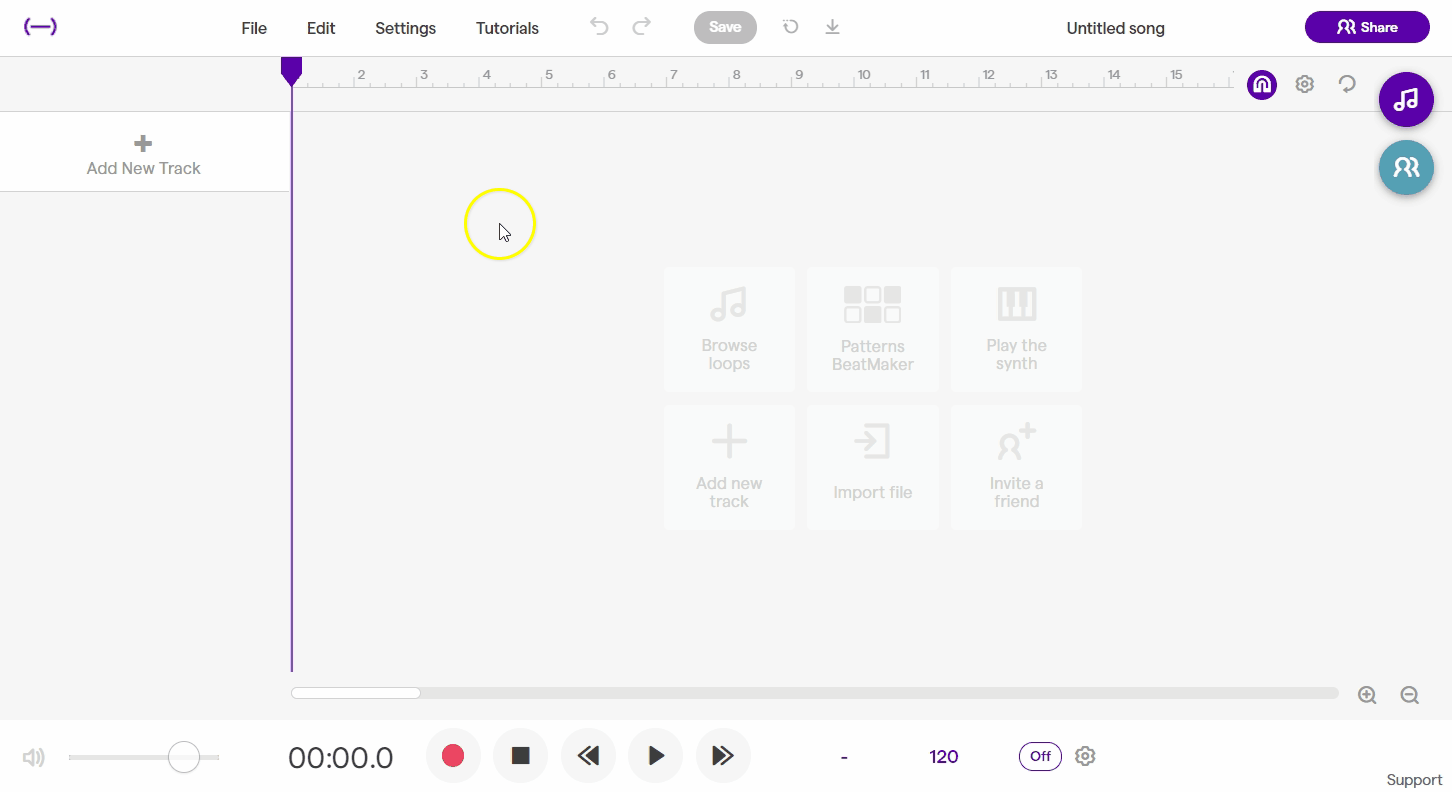Zoom in on the timeline

point(1367,694)
